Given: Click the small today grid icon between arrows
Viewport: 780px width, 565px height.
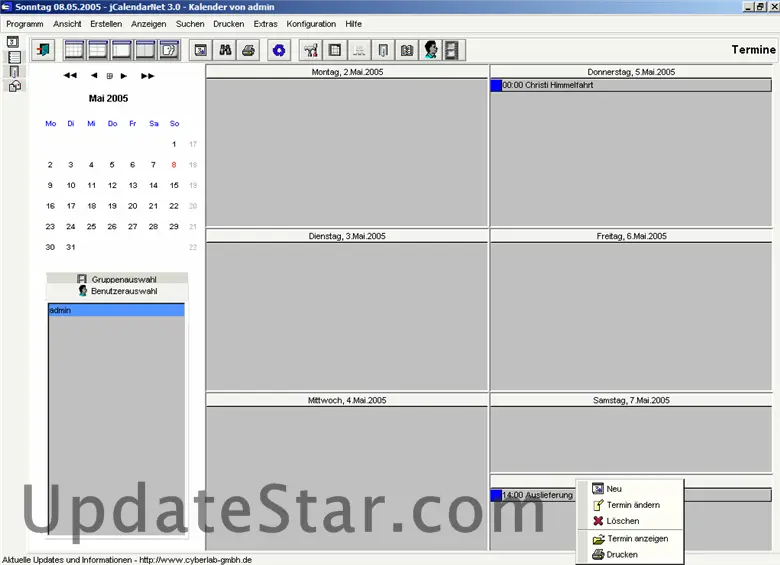Looking at the screenshot, I should coord(109,76).
